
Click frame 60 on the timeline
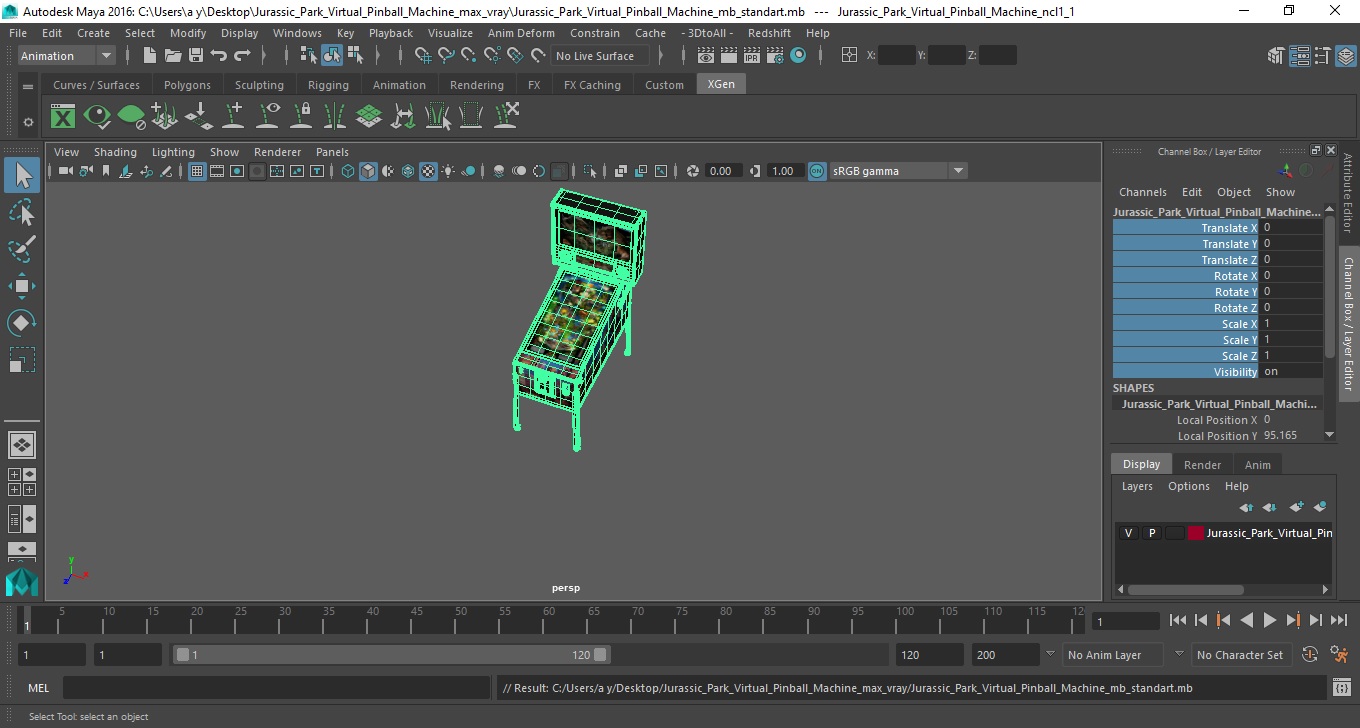coord(548,620)
